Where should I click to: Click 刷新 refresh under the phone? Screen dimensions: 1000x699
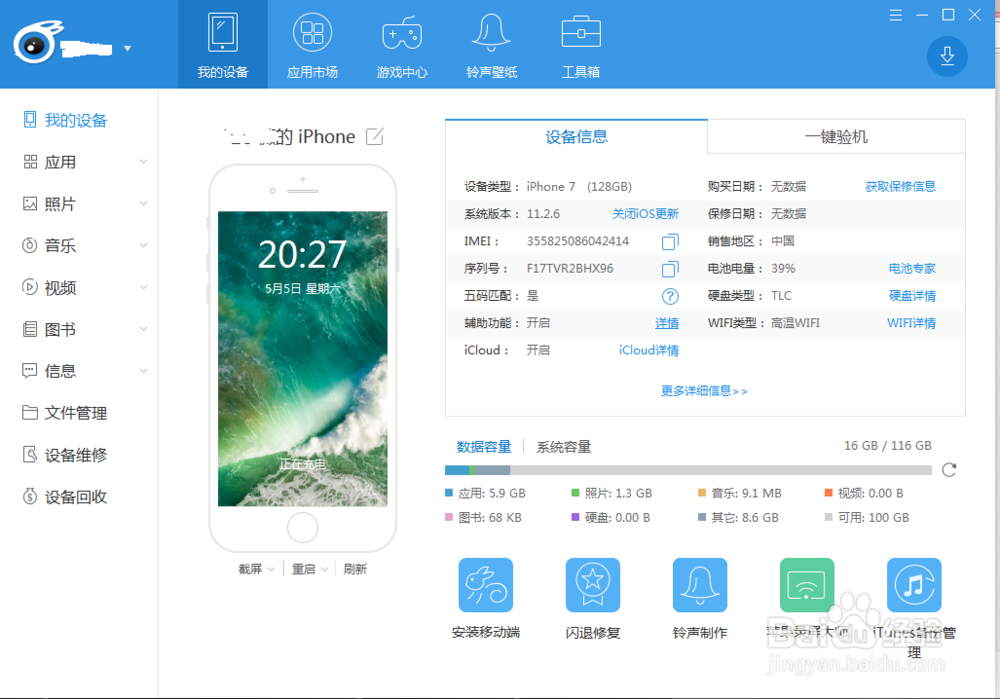pos(355,569)
